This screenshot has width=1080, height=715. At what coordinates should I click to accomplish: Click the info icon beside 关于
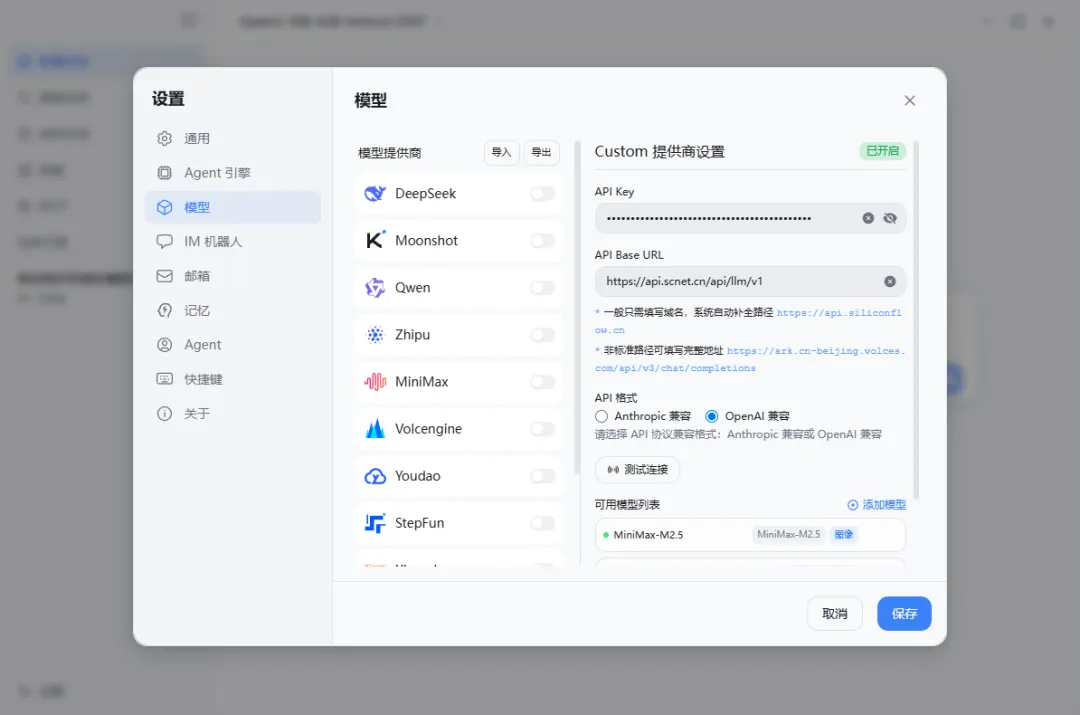point(165,414)
